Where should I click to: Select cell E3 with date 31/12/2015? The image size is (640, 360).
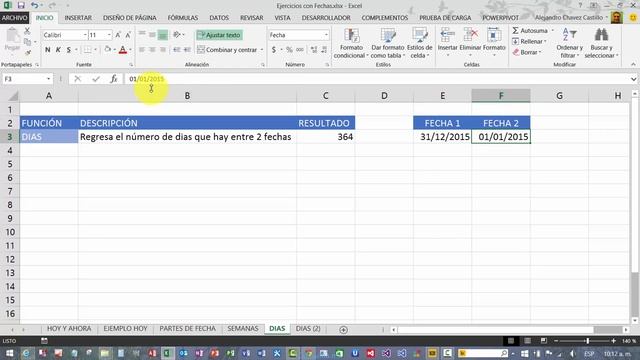click(x=442, y=137)
